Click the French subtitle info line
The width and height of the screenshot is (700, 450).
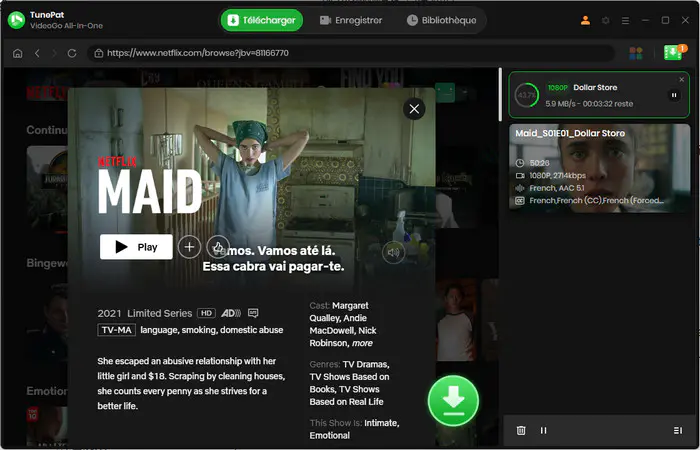(596, 200)
